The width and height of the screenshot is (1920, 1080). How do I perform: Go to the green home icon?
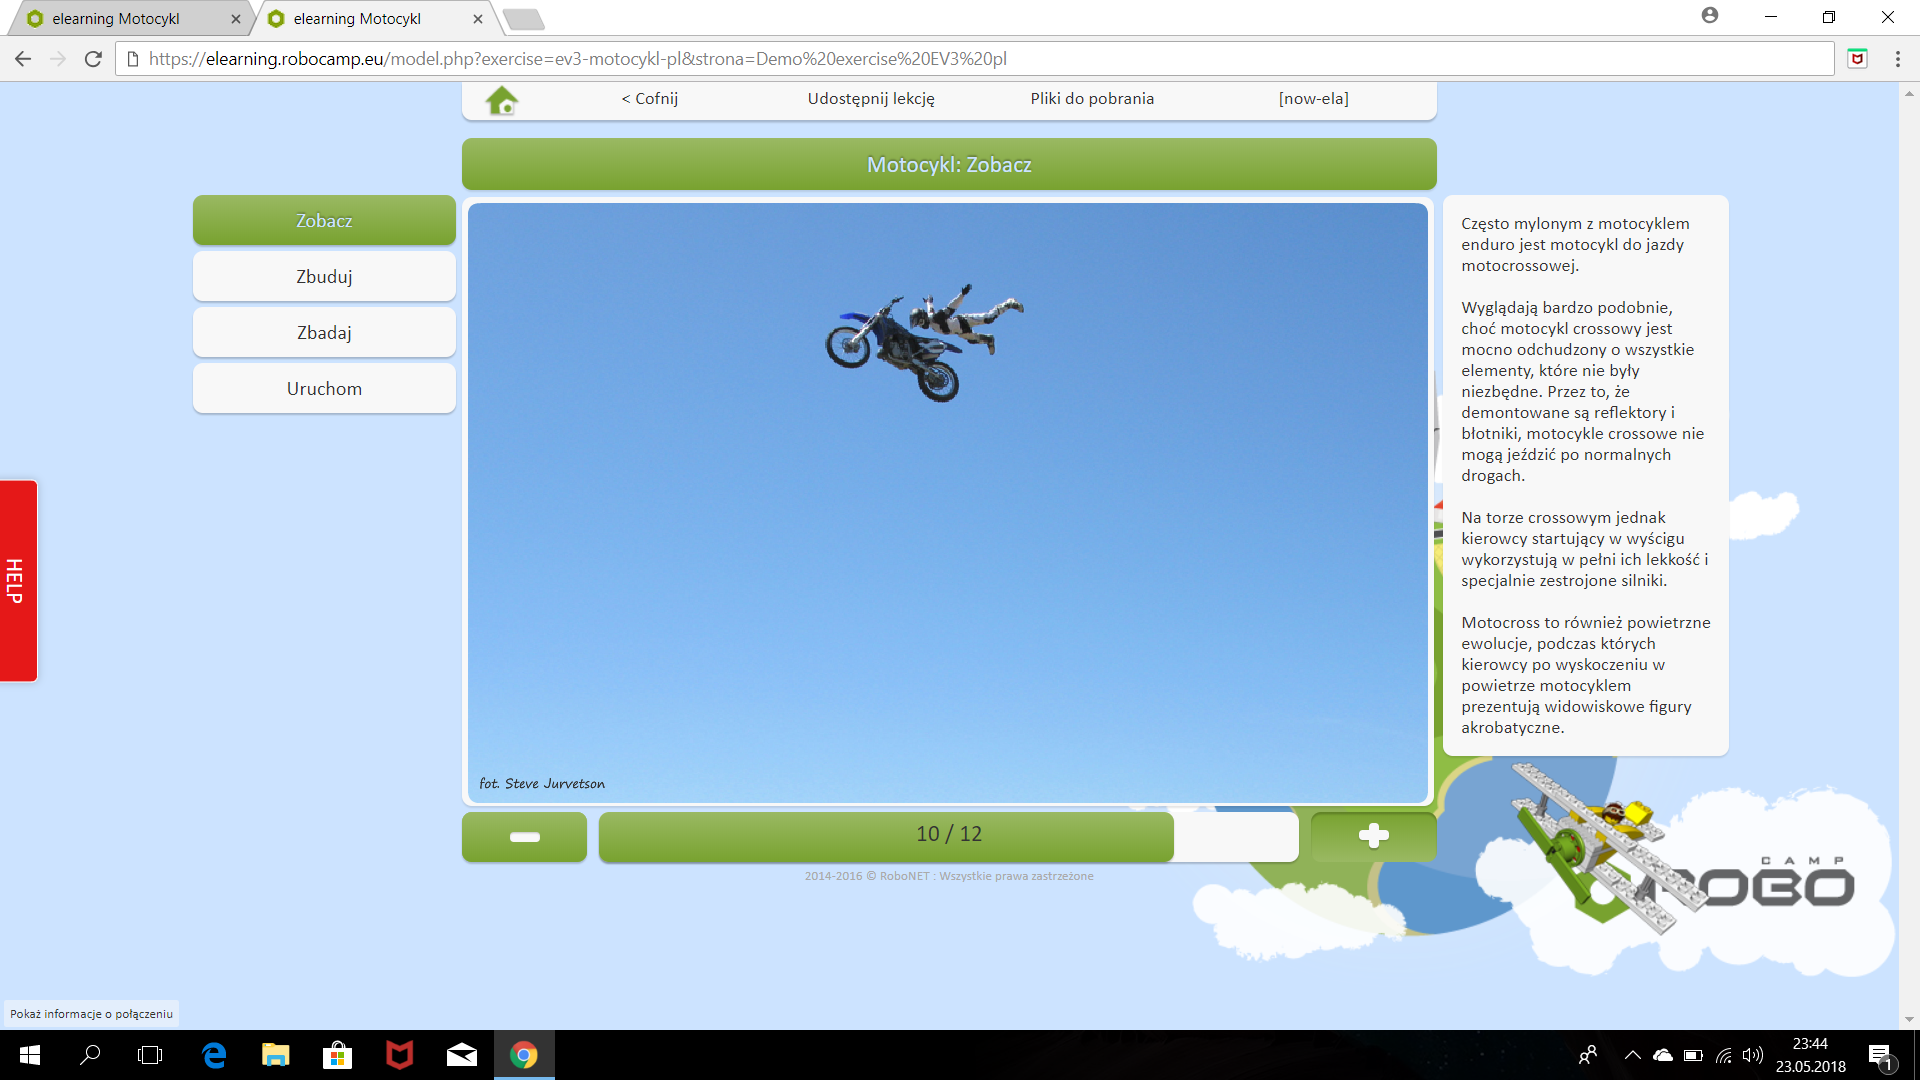pyautogui.click(x=502, y=100)
